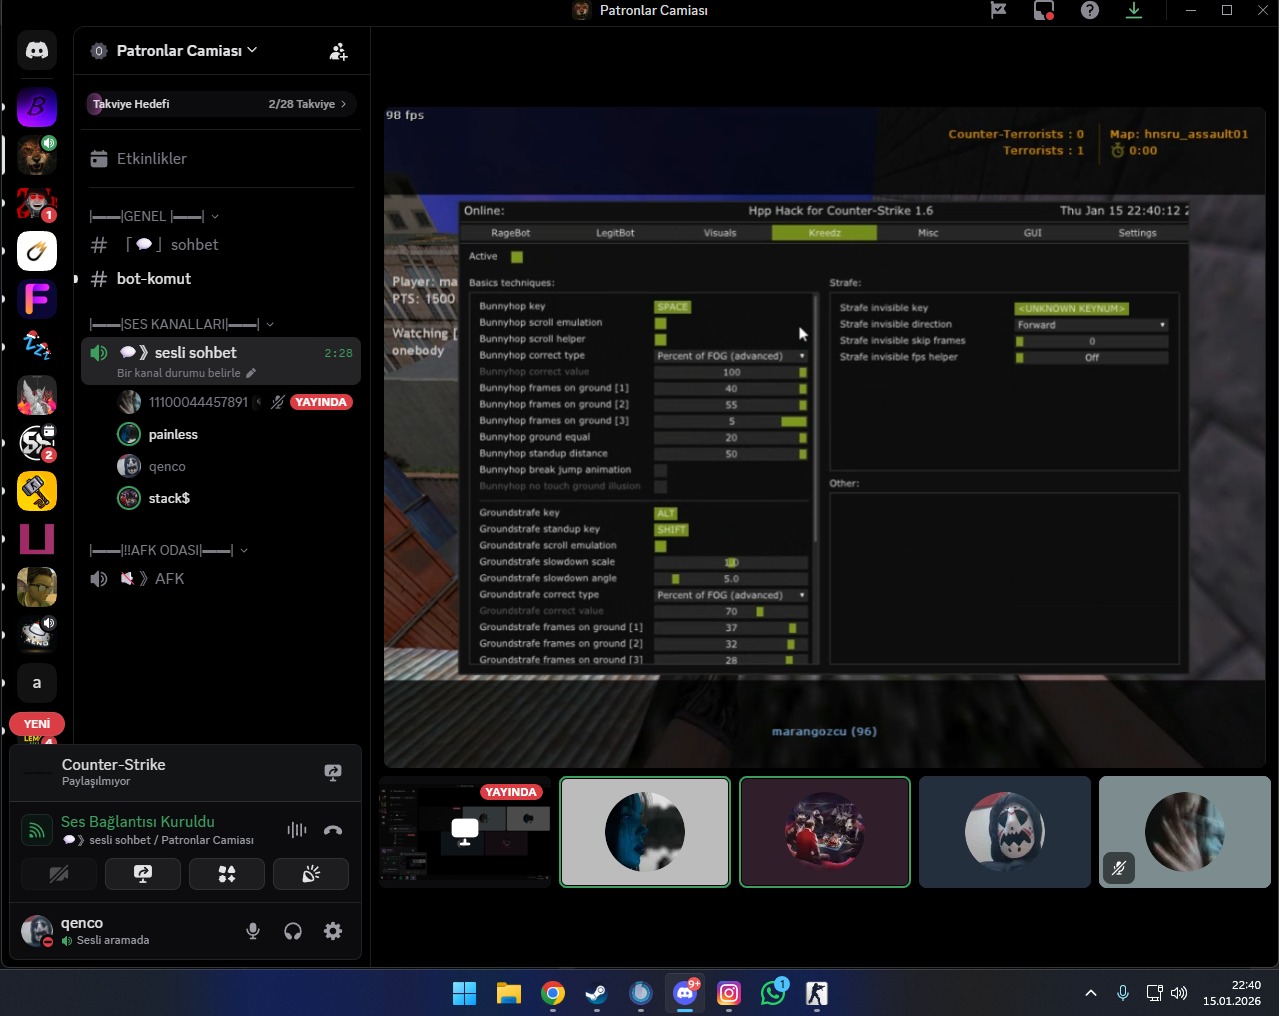The width and height of the screenshot is (1279, 1016).
Task: Select the pink F server icon
Action: (37, 299)
